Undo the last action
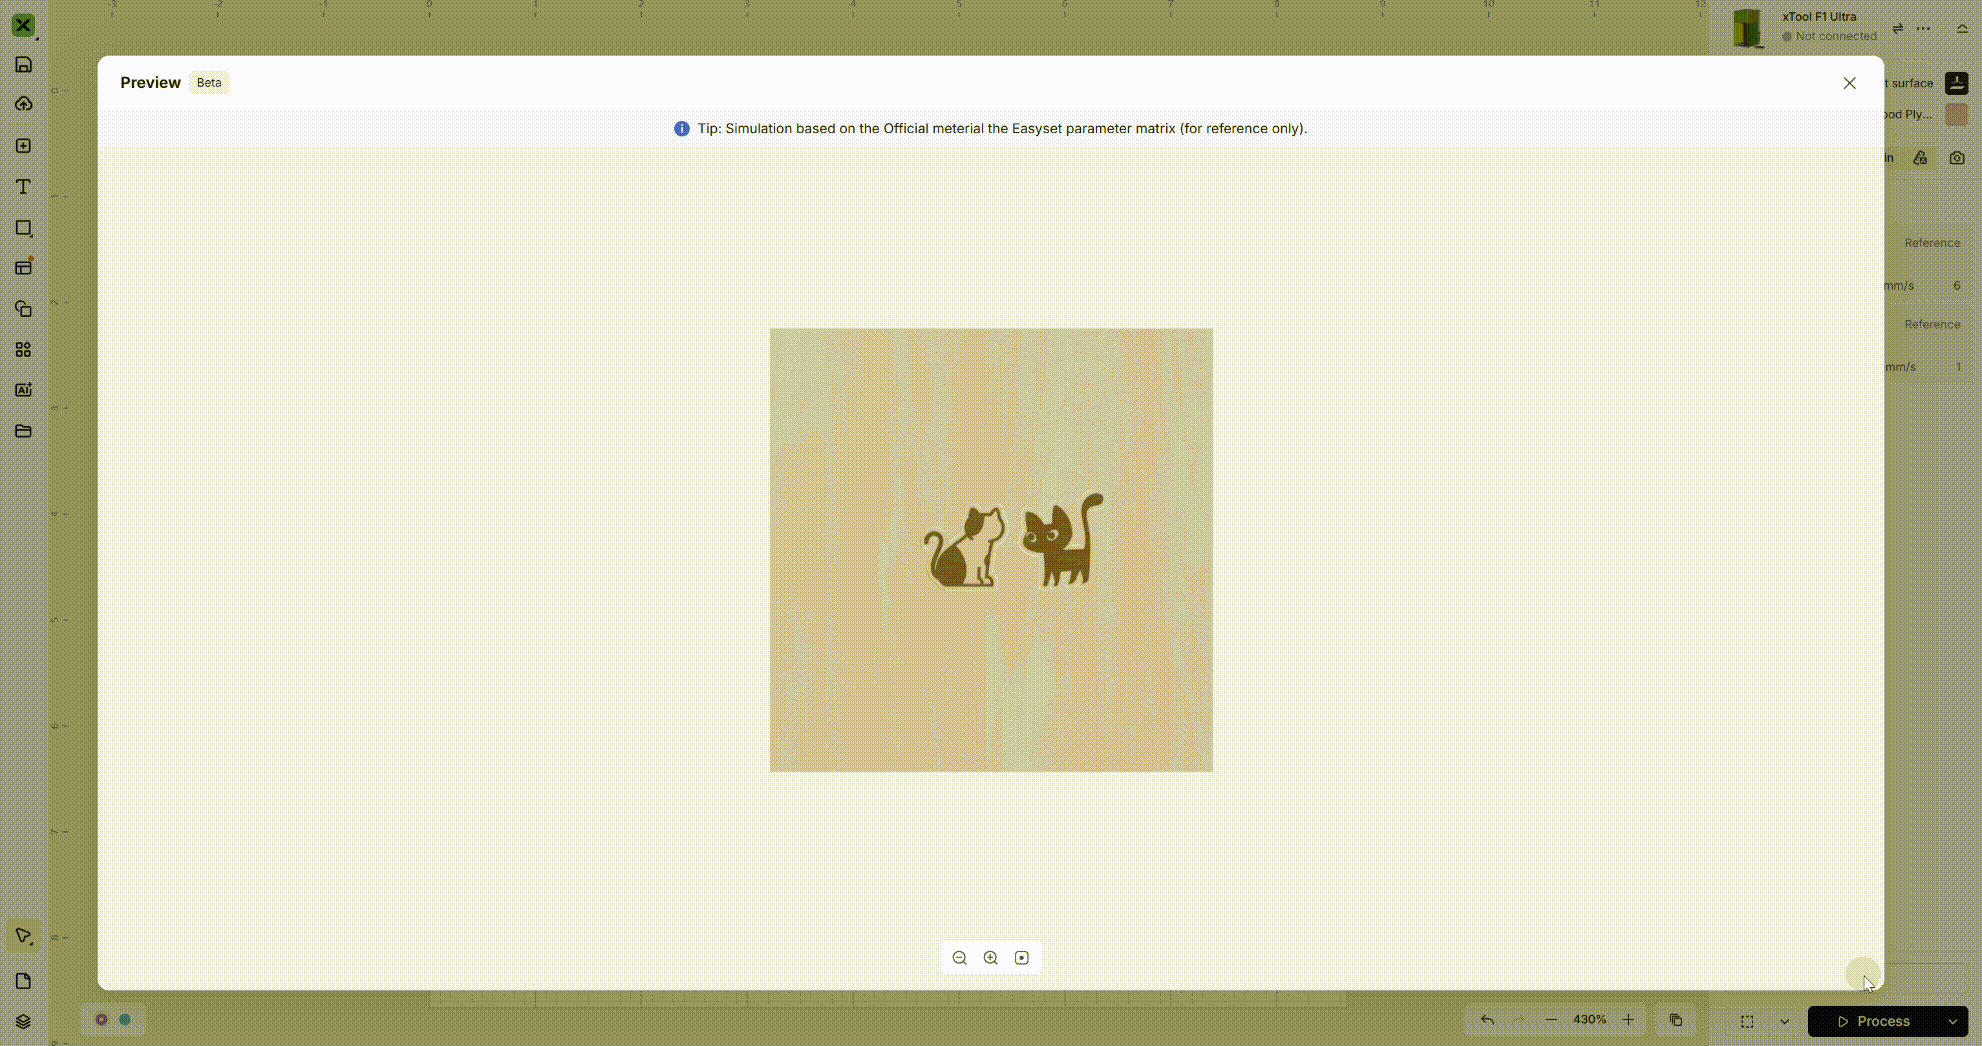The width and height of the screenshot is (1982, 1046). (x=1487, y=1020)
